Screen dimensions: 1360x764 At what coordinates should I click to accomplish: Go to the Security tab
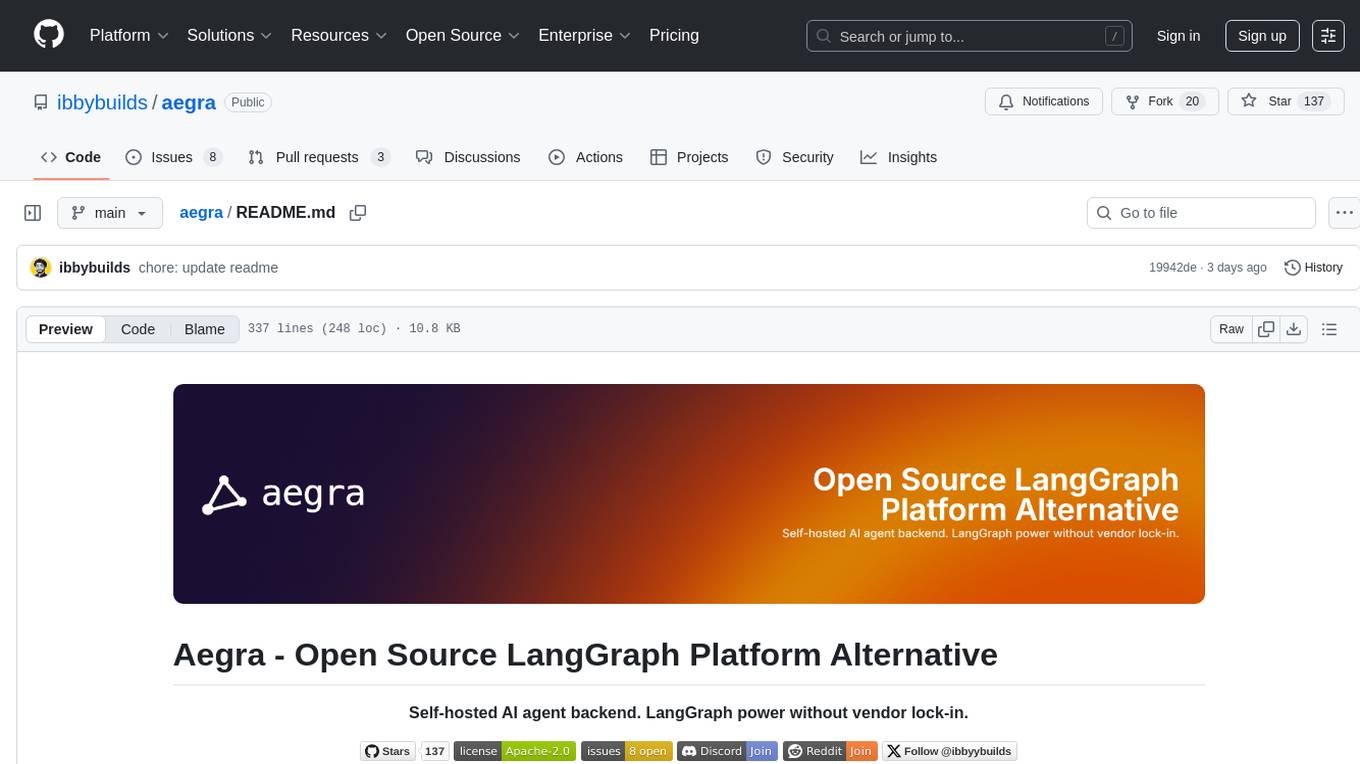point(795,157)
